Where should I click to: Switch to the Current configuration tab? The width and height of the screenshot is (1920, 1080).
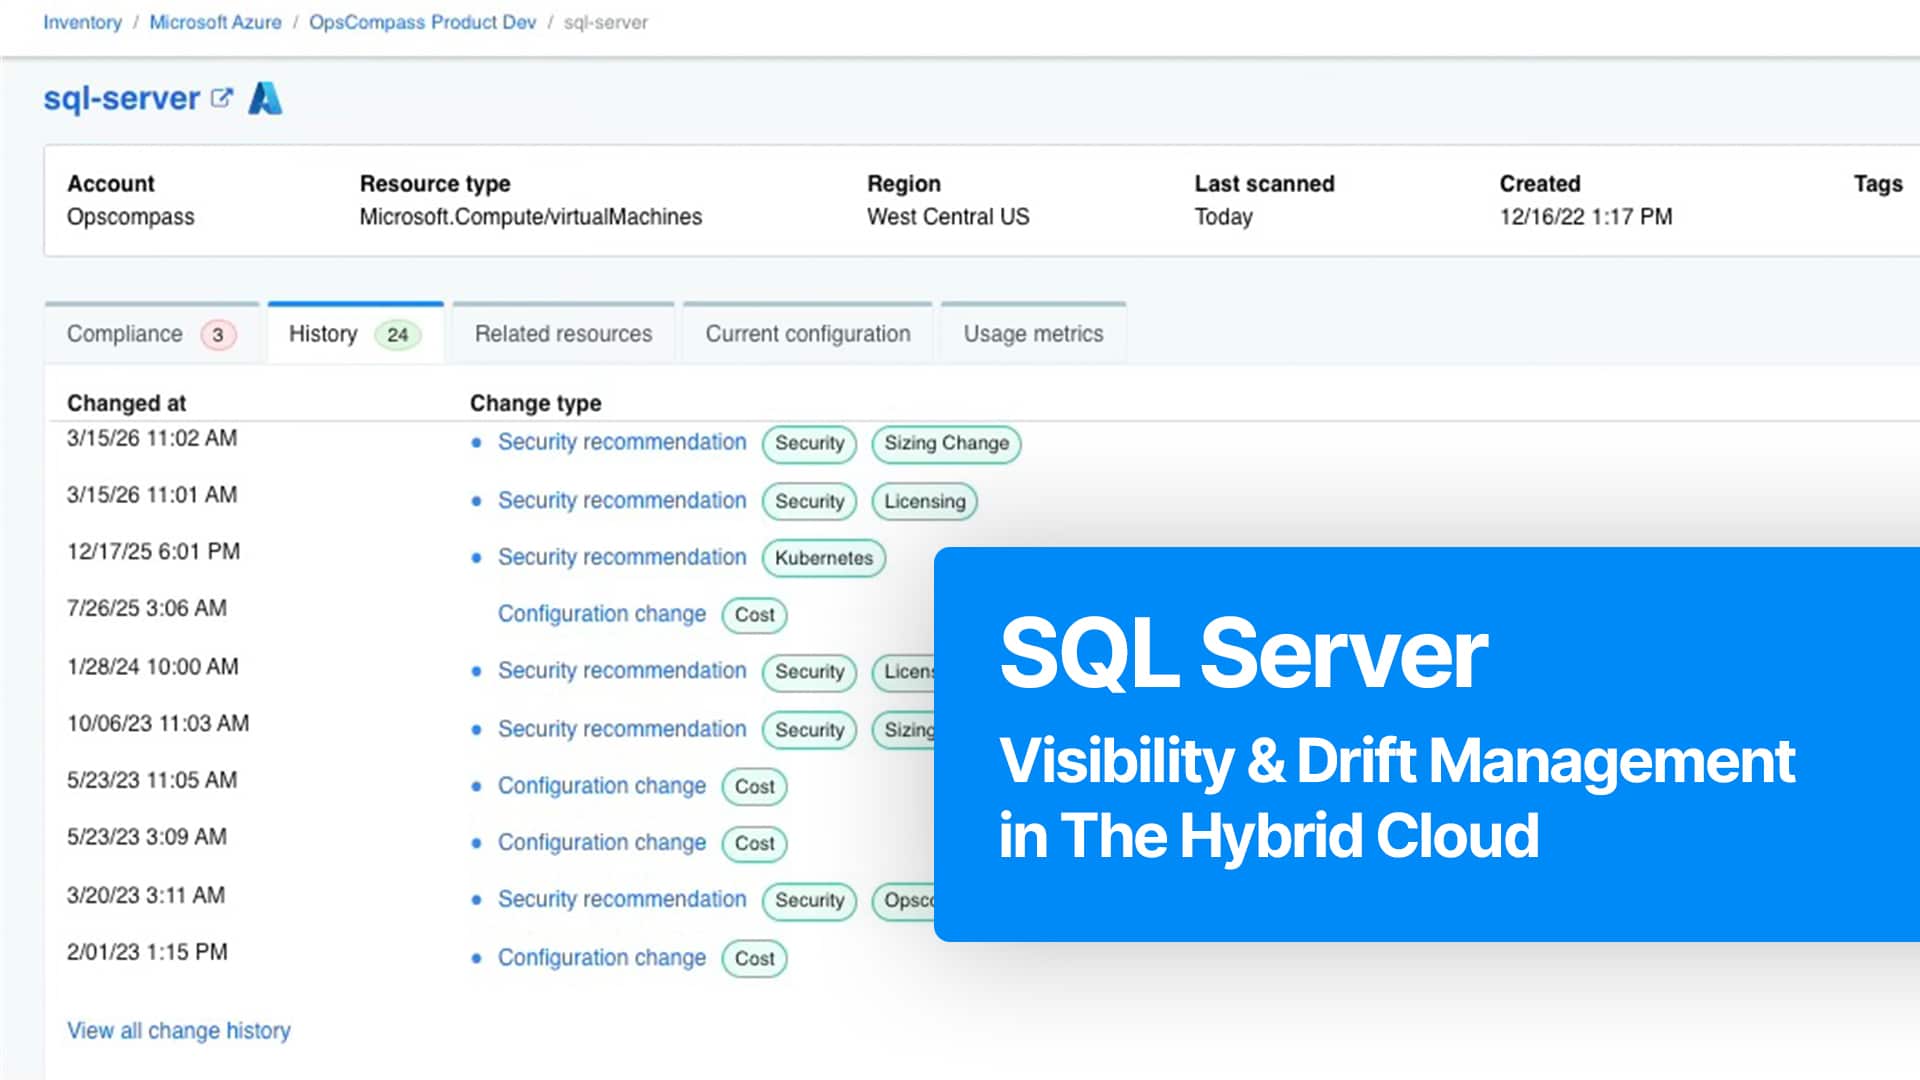coord(807,333)
